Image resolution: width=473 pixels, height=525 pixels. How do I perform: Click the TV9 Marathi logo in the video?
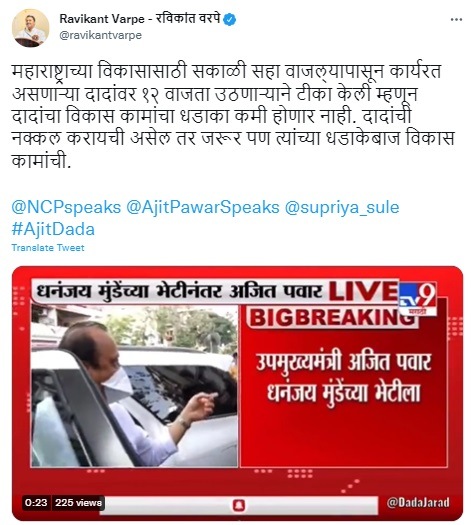coord(417,299)
